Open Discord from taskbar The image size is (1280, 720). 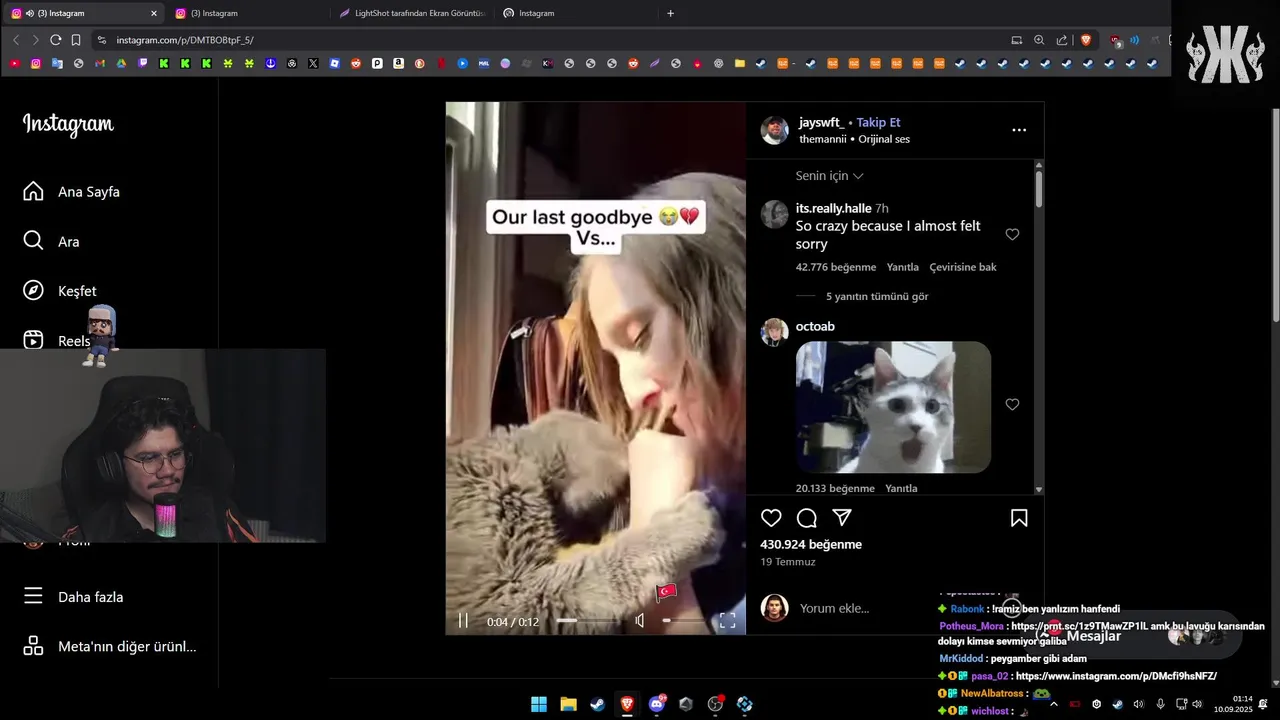coord(657,704)
